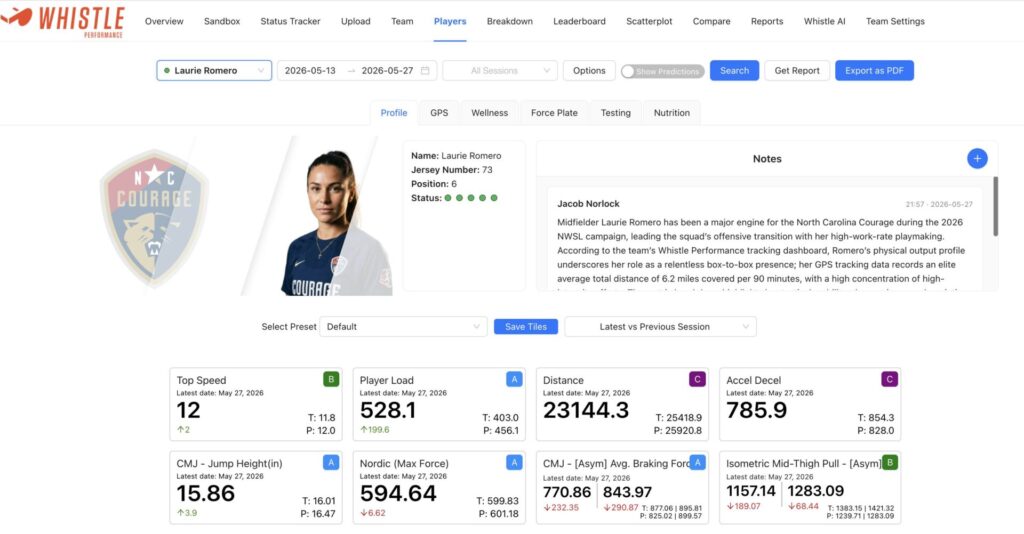This screenshot has height=534, width=1024.
Task: Go to the Upload page
Action: [x=356, y=21]
